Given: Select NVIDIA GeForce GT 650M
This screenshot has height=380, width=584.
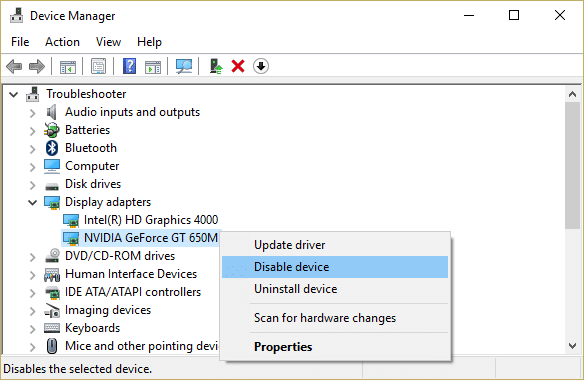Looking at the screenshot, I should [150, 238].
